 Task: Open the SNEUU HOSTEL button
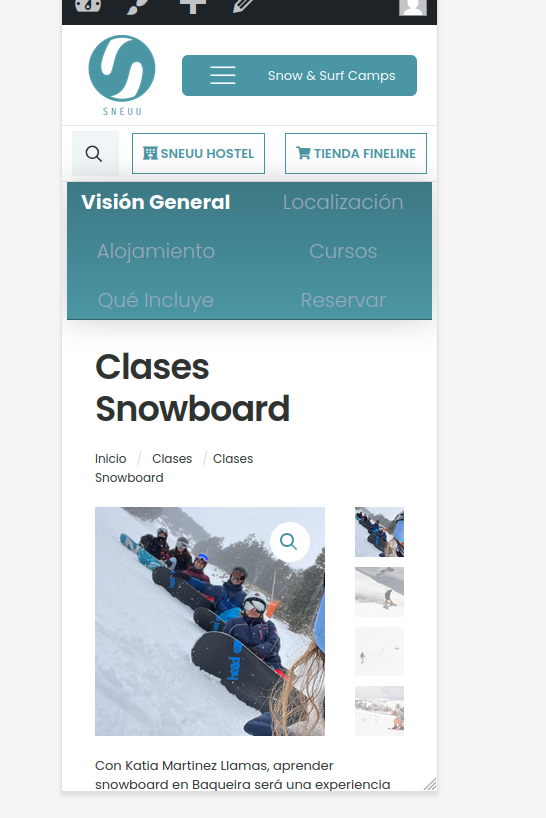pos(198,153)
